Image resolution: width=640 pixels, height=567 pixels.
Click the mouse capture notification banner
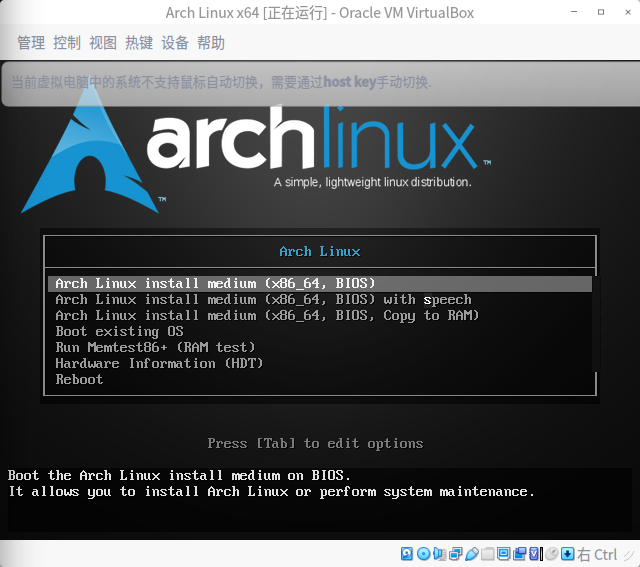[x=320, y=83]
